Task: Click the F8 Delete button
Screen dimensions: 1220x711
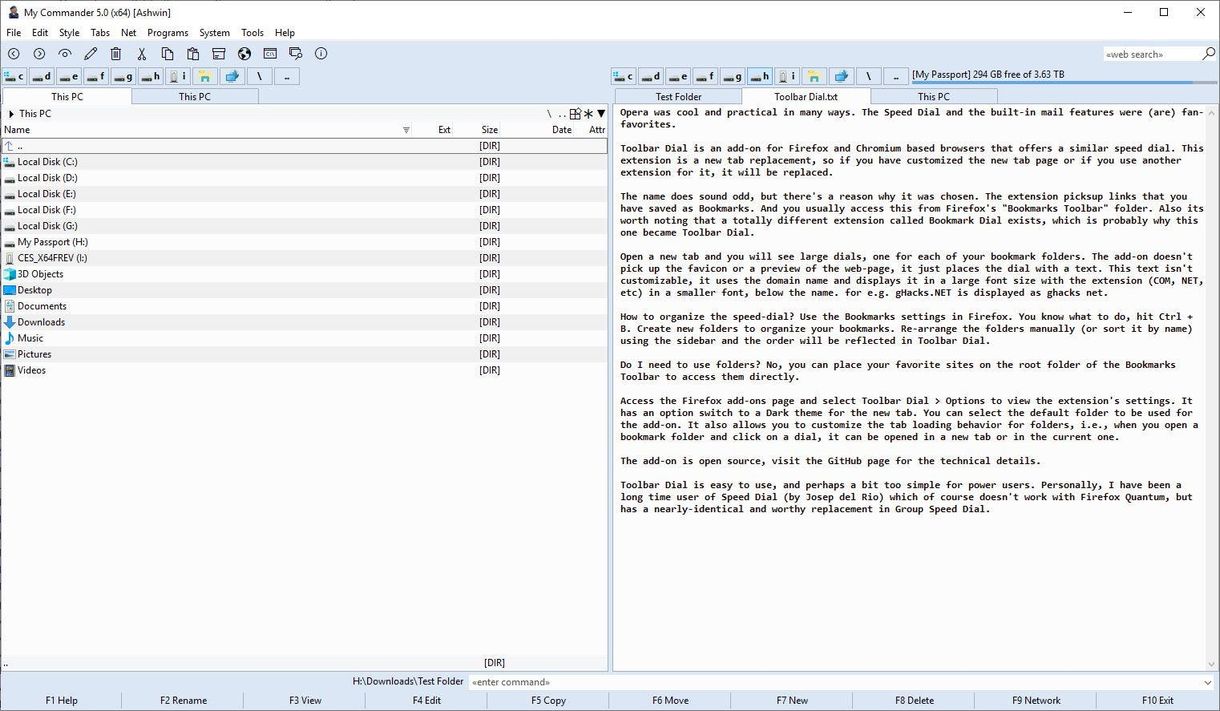Action: (x=914, y=701)
